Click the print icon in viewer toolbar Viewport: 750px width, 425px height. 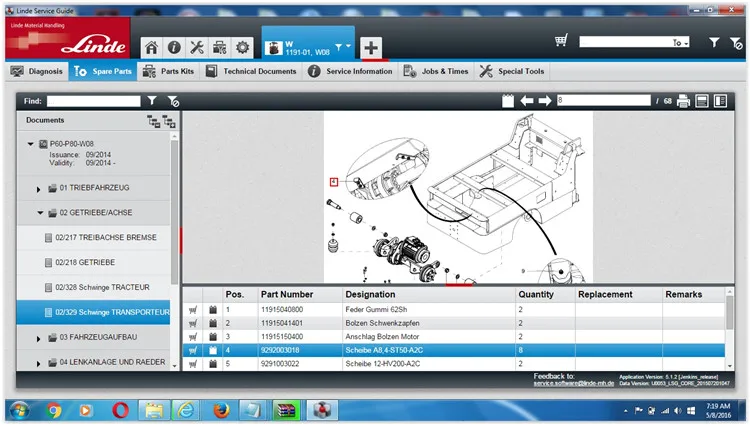pyautogui.click(x=683, y=101)
